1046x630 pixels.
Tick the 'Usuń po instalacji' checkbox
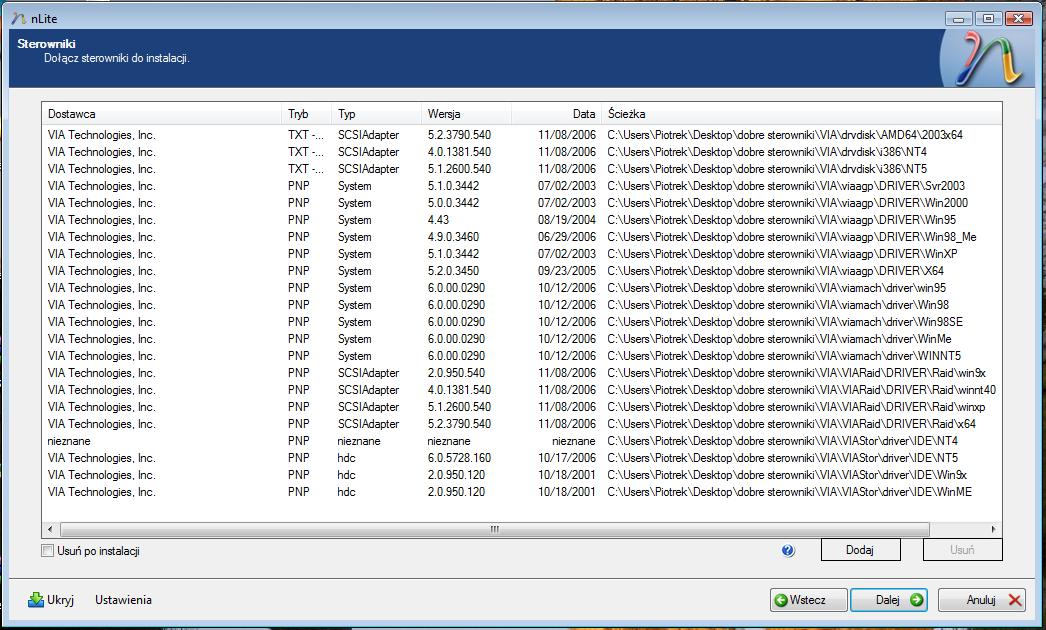tap(47, 551)
